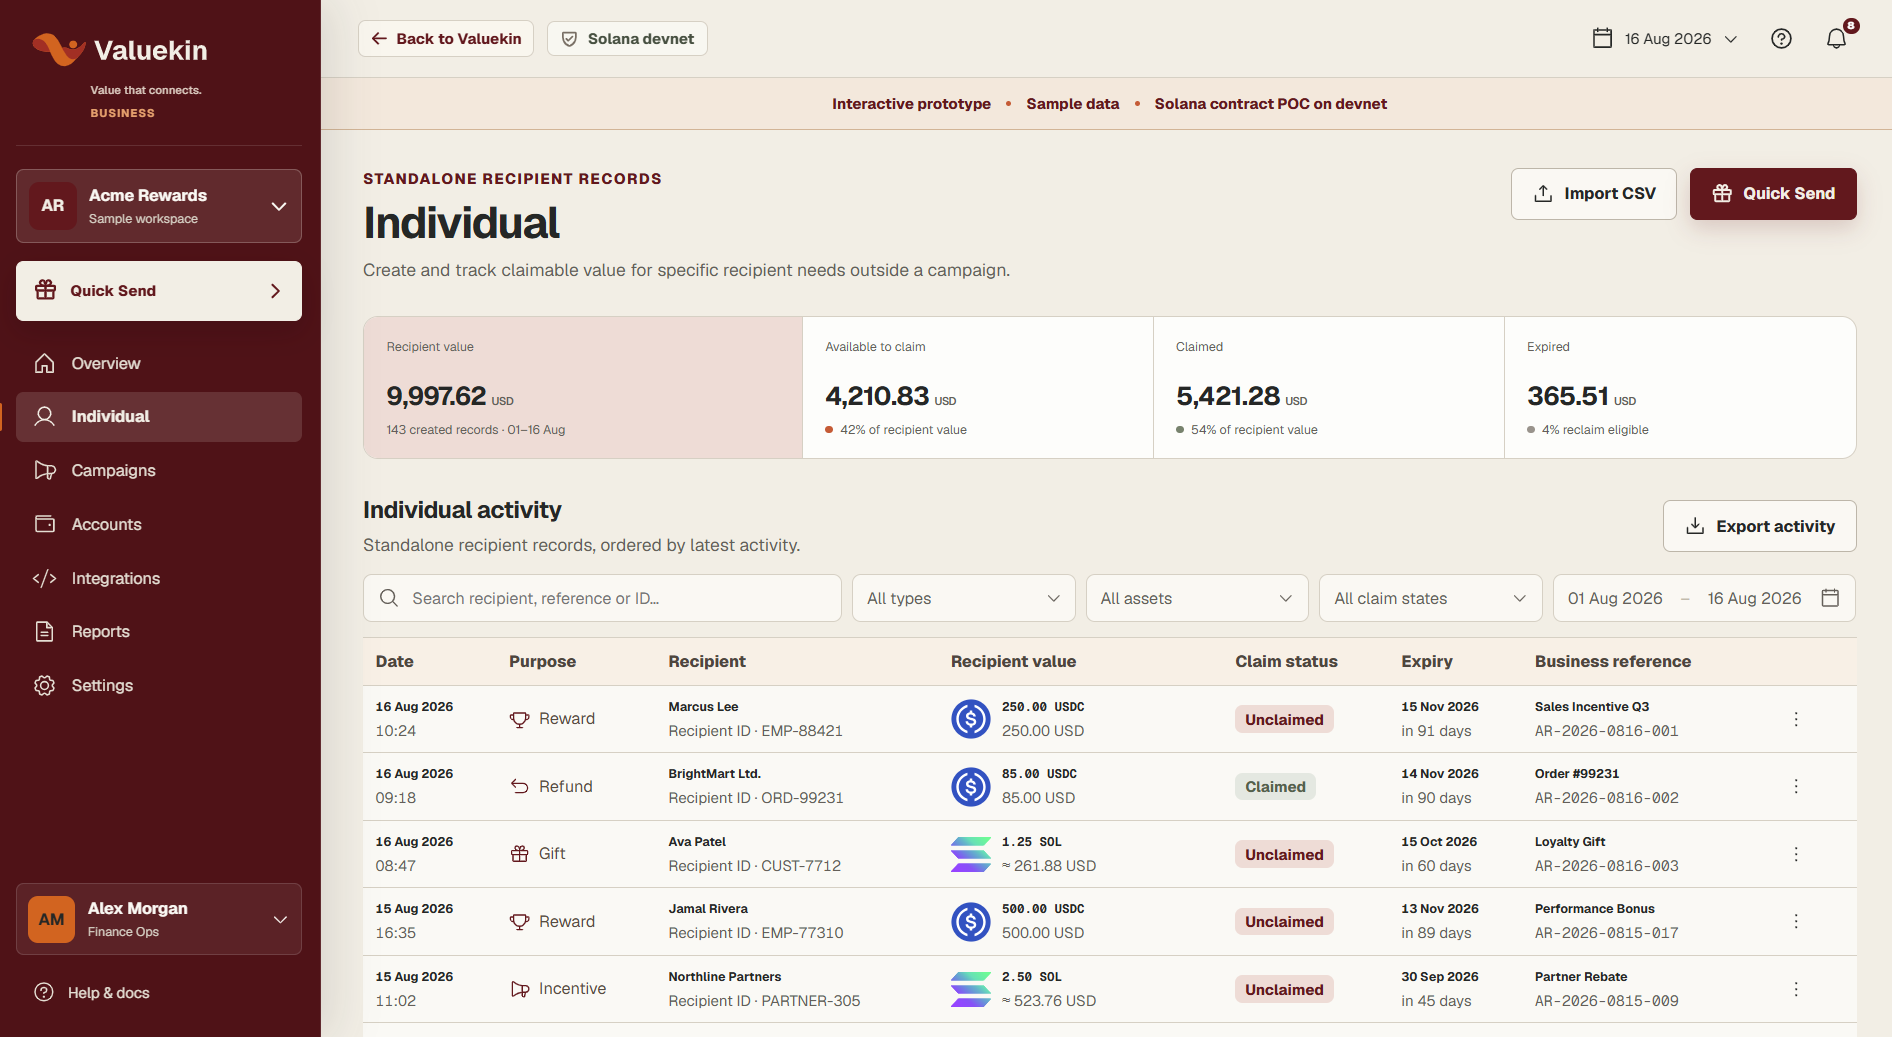Viewport: 1892px width, 1037px height.
Task: Open row actions for Jamal Rivera
Action: coord(1796,921)
